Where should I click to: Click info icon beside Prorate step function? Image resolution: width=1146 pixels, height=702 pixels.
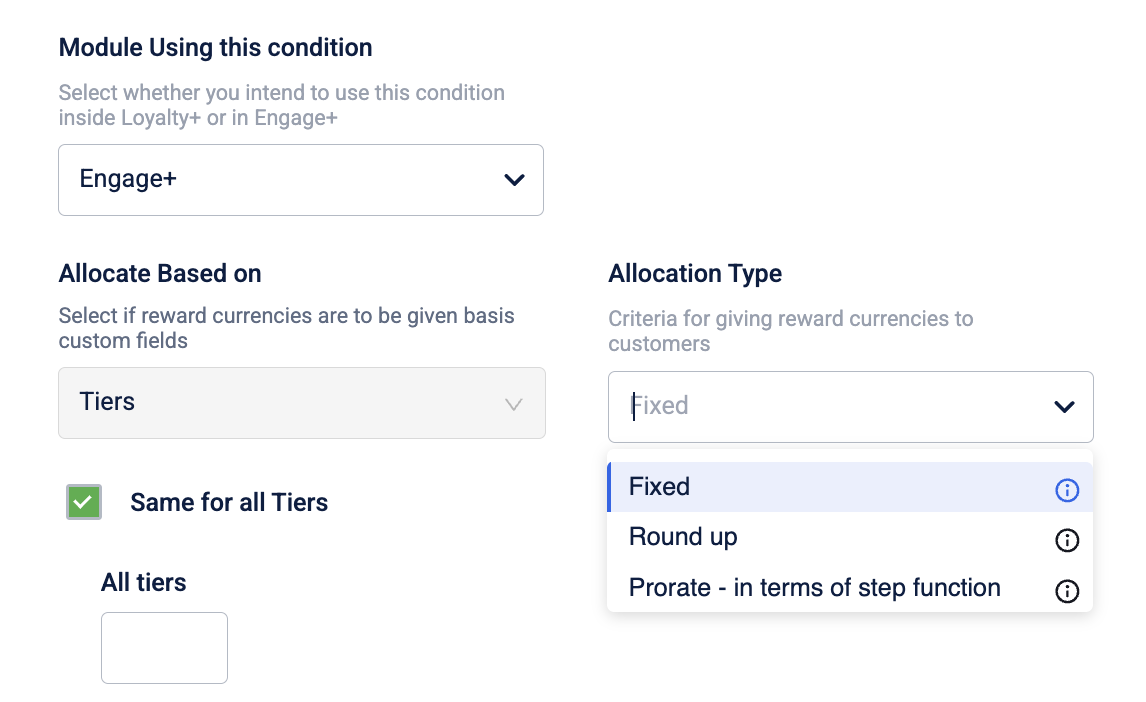point(1066,590)
